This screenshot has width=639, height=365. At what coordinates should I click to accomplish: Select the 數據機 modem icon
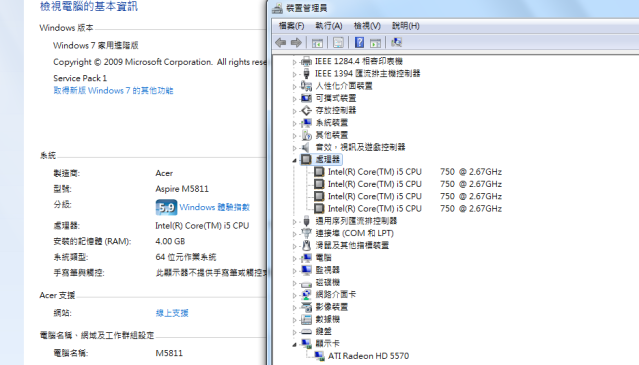tap(306, 319)
